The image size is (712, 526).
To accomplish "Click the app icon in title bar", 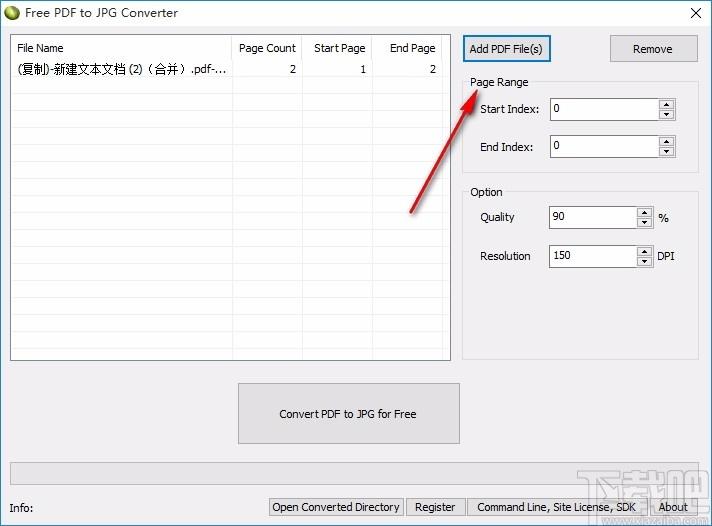I will [12, 13].
